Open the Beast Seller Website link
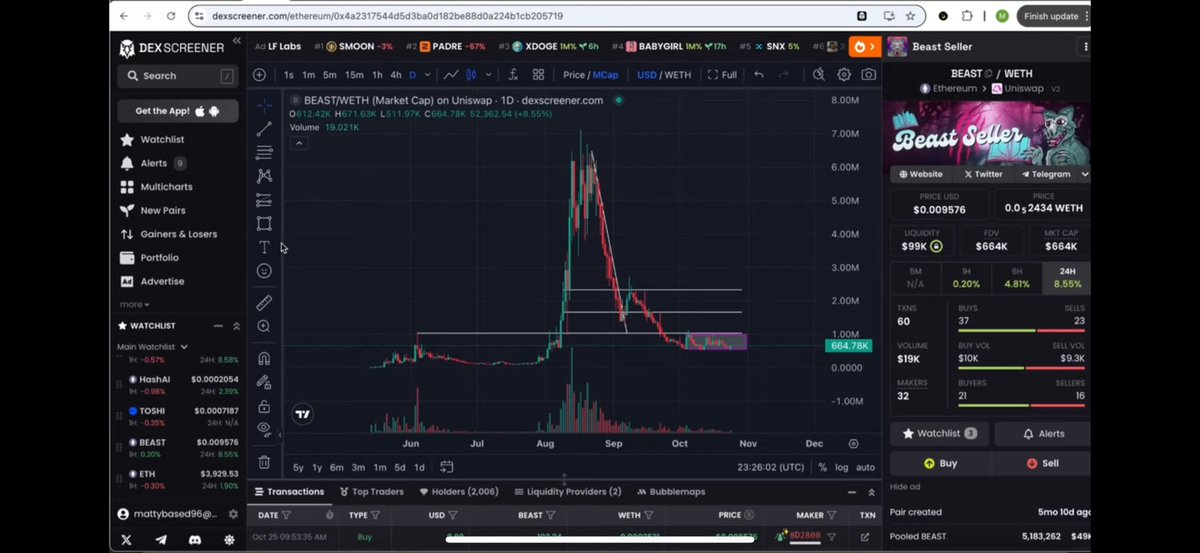Image resolution: width=1200 pixels, height=553 pixels. click(920, 174)
